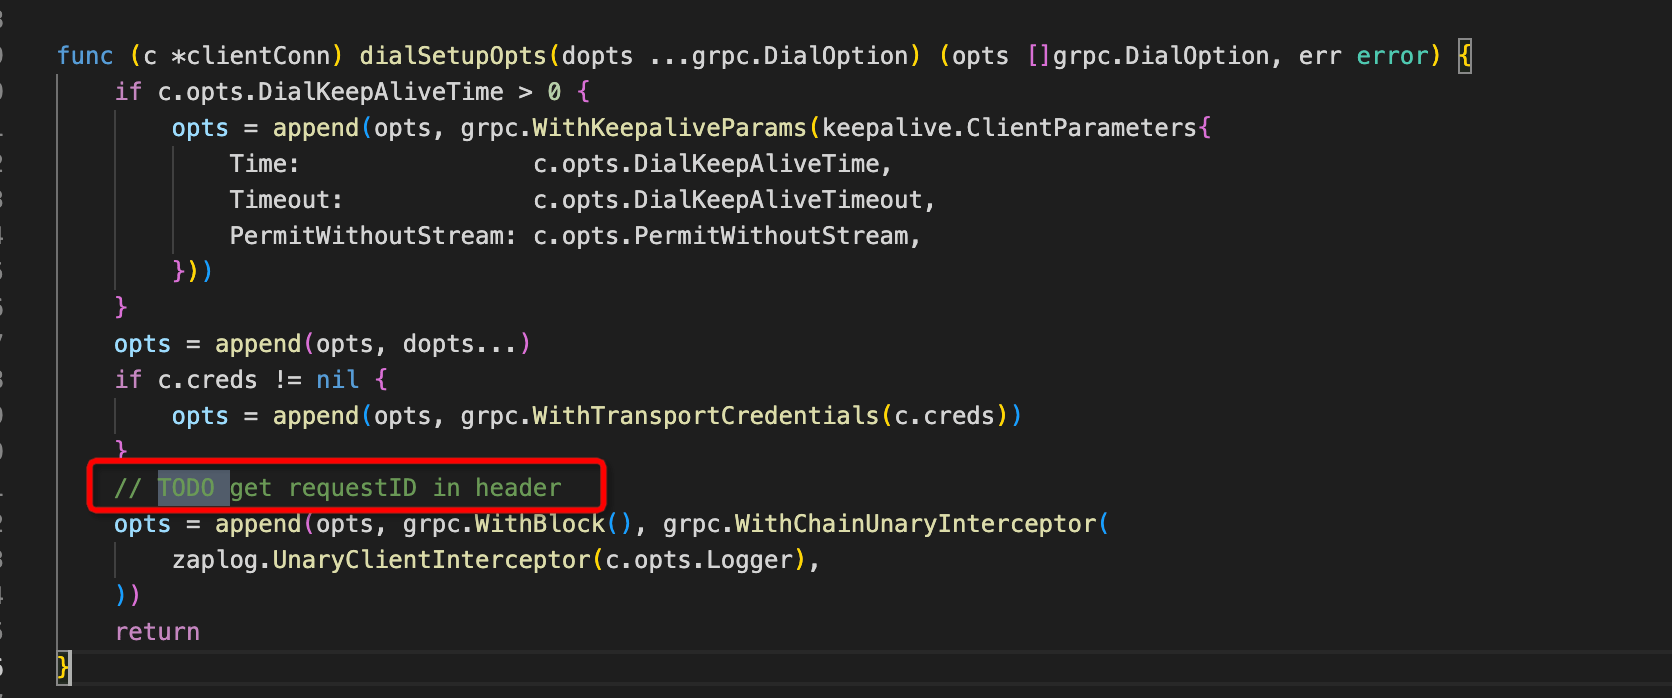Screen dimensions: 1672x698
Task: Click c.creds in the if condition
Action: [207, 380]
